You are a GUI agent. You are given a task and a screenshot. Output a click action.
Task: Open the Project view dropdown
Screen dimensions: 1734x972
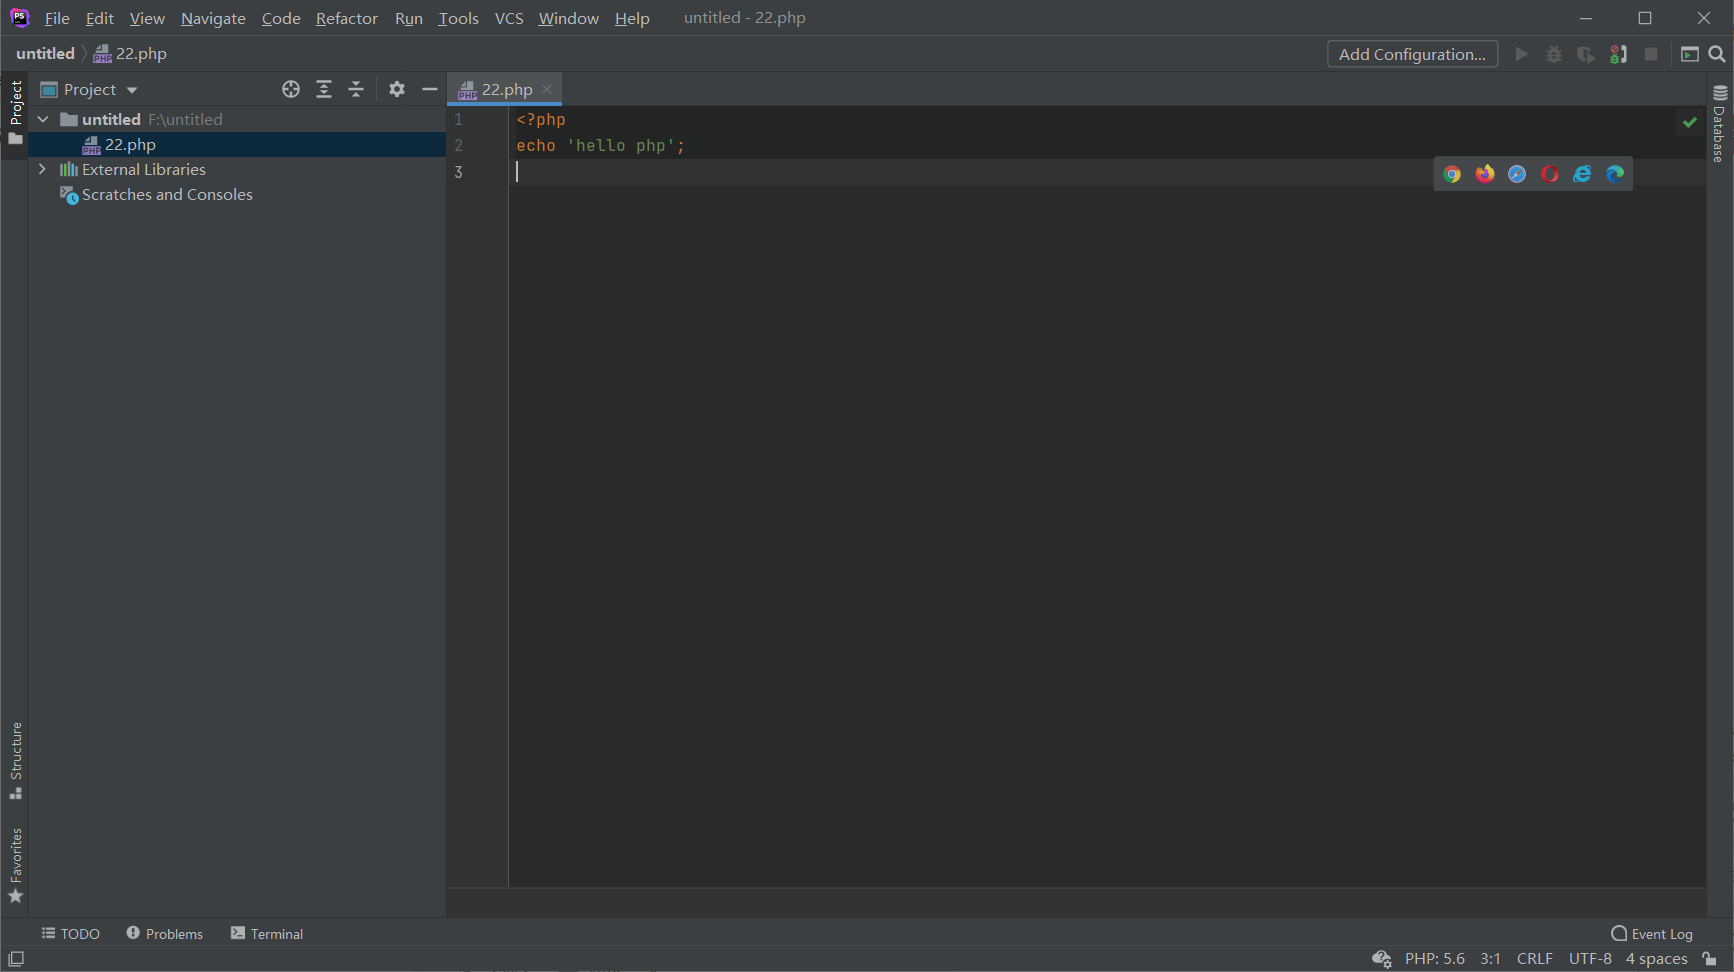coord(89,89)
